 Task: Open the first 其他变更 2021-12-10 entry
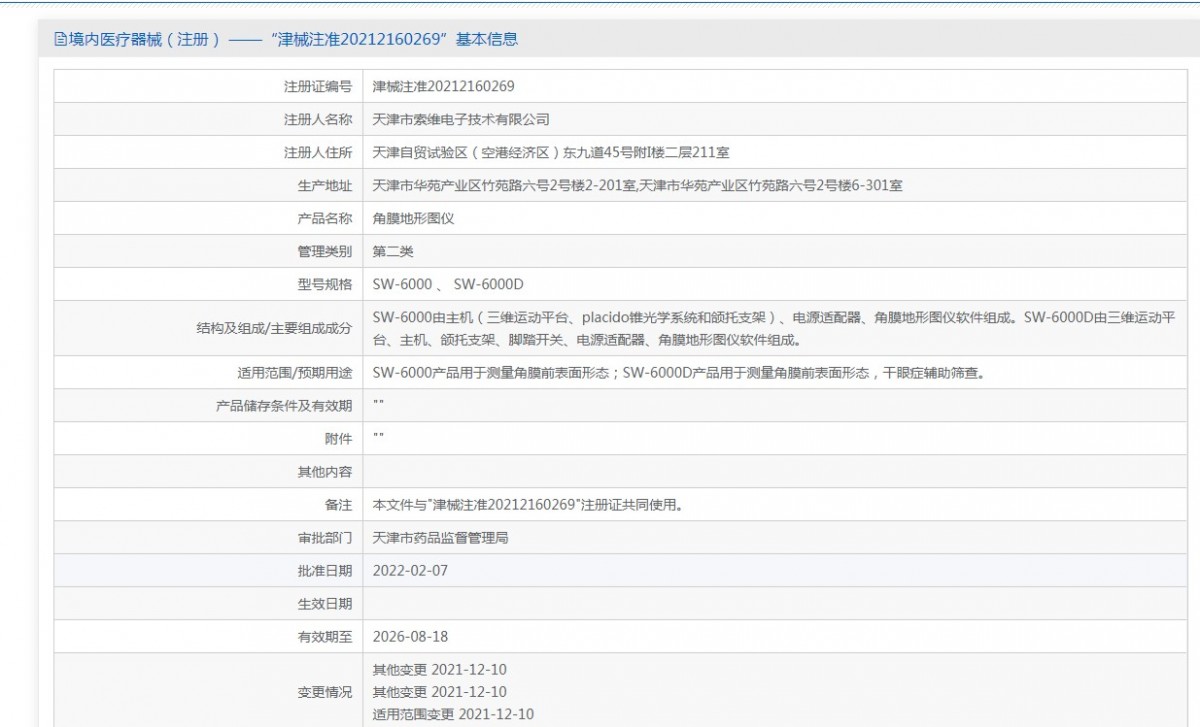tap(439, 670)
